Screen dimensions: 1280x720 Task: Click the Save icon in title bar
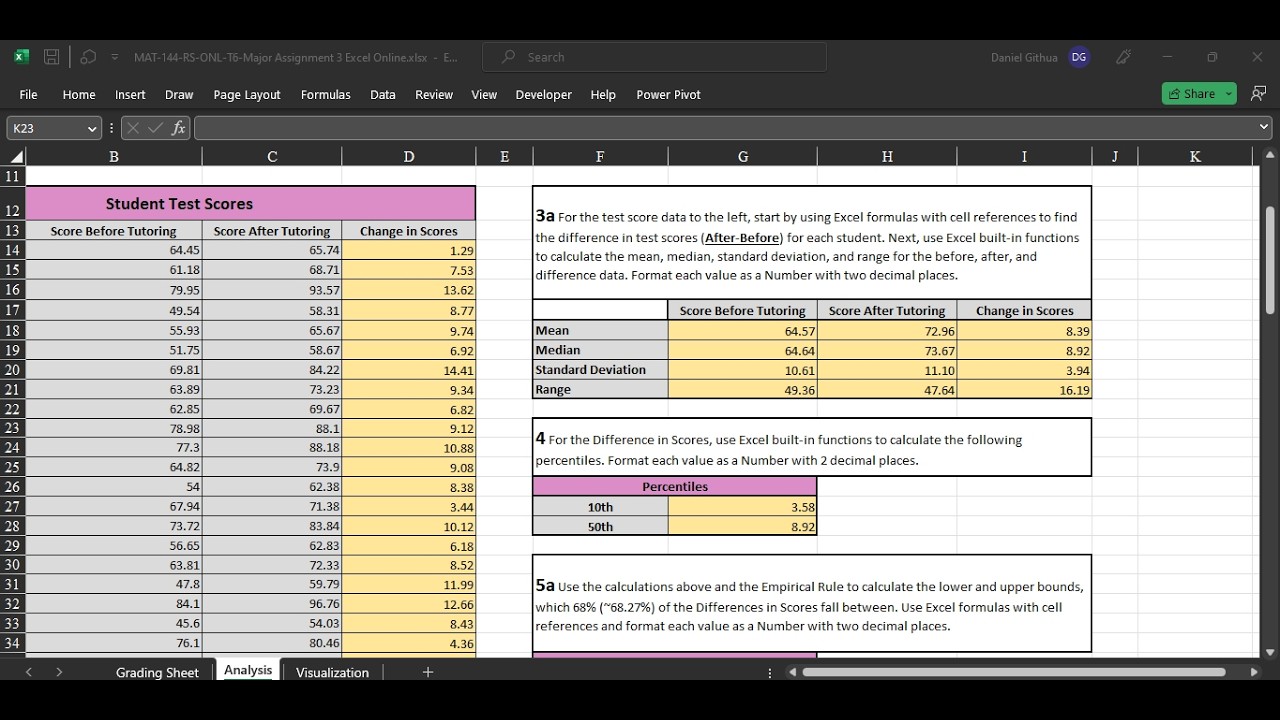52,57
